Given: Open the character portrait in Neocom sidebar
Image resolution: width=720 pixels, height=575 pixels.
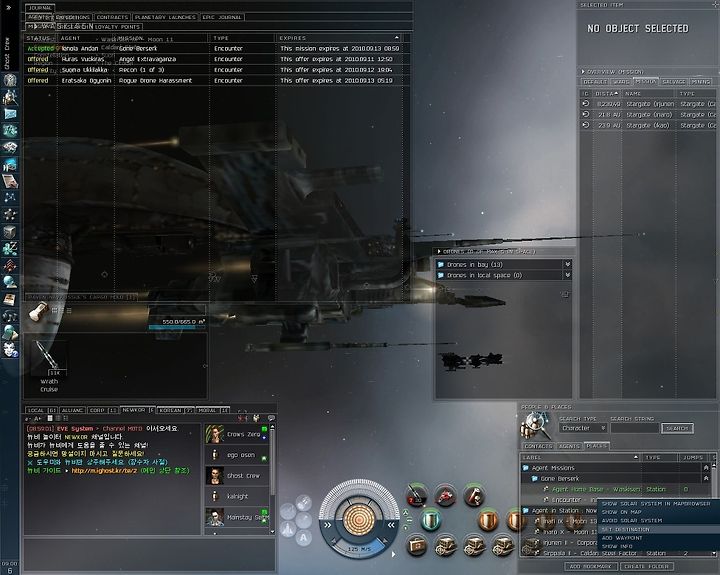Looking at the screenshot, I should pyautogui.click(x=10, y=80).
